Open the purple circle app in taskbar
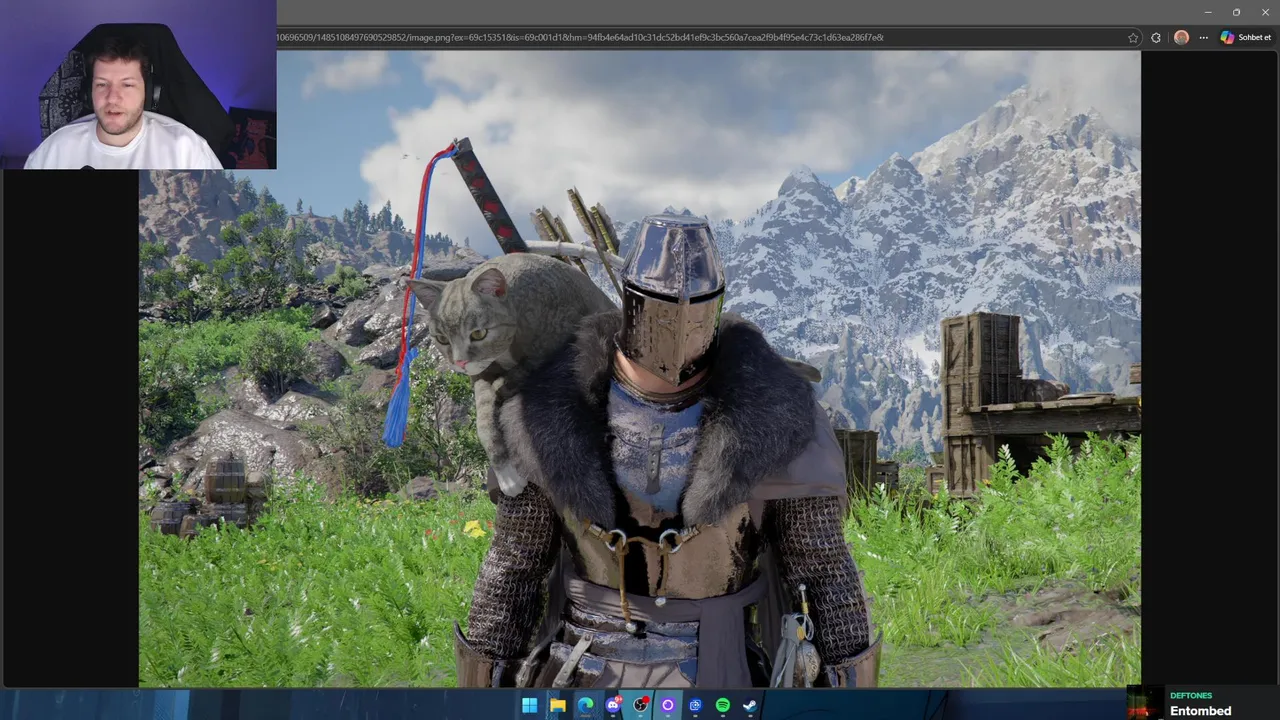 click(668, 705)
